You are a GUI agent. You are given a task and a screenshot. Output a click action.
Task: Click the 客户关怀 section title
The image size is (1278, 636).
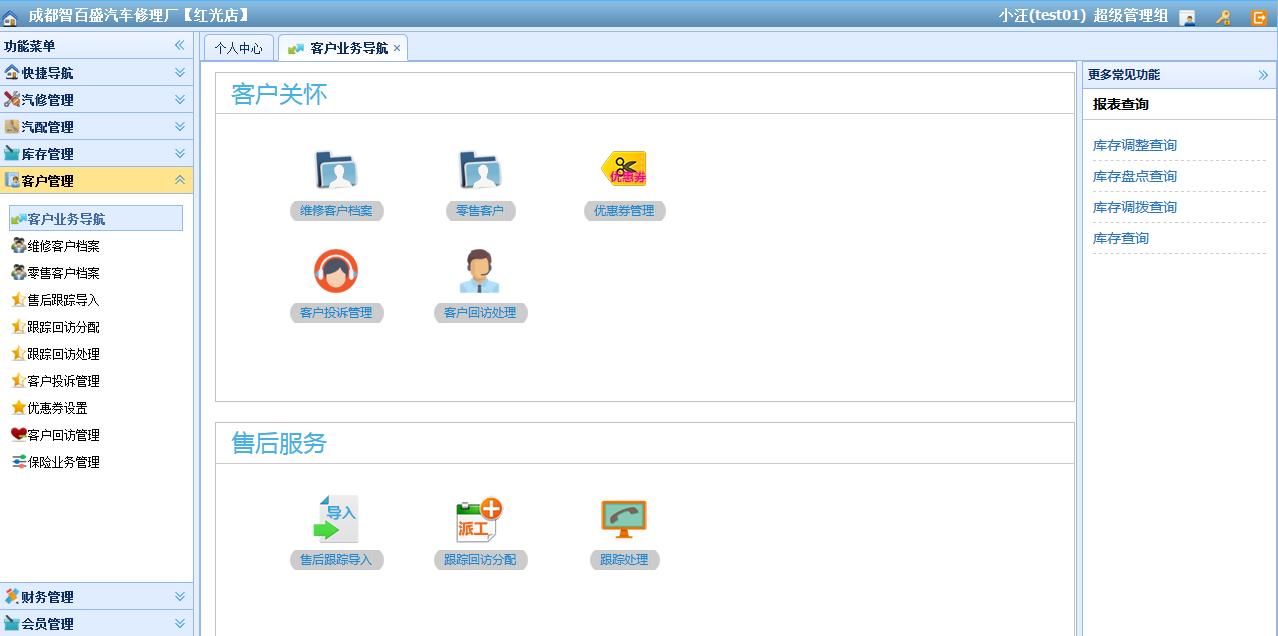coord(279,94)
